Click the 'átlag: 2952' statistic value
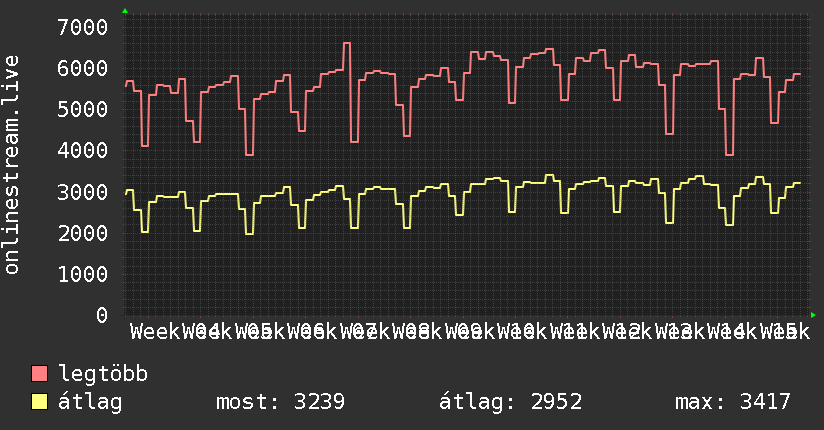Screen dimensions: 824x430 [510, 402]
